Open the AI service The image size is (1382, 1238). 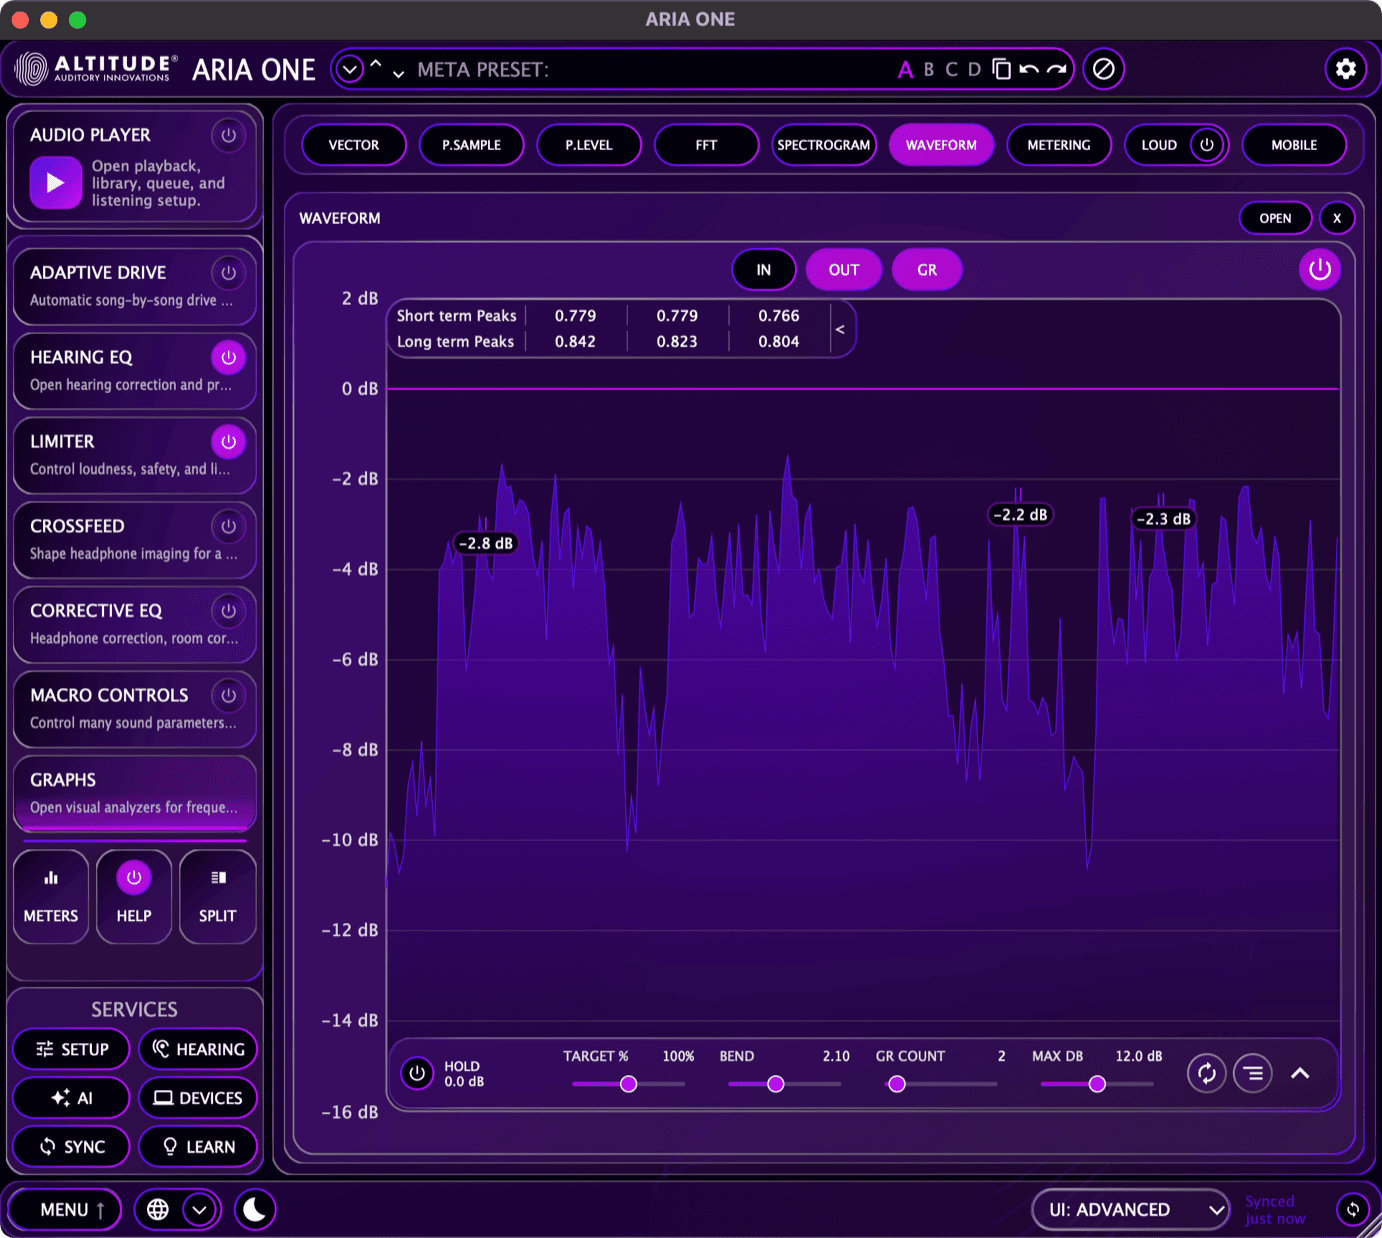tap(72, 1098)
